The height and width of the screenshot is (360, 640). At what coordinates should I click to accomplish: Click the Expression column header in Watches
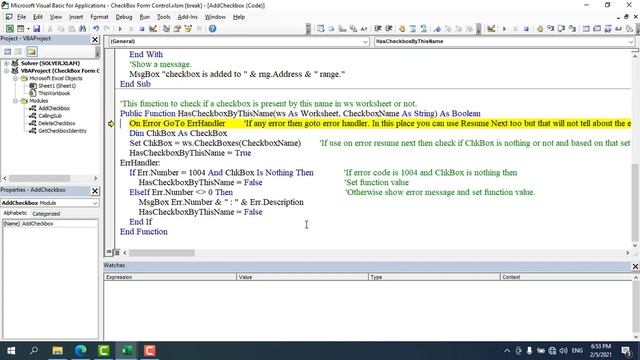[x=170, y=277]
